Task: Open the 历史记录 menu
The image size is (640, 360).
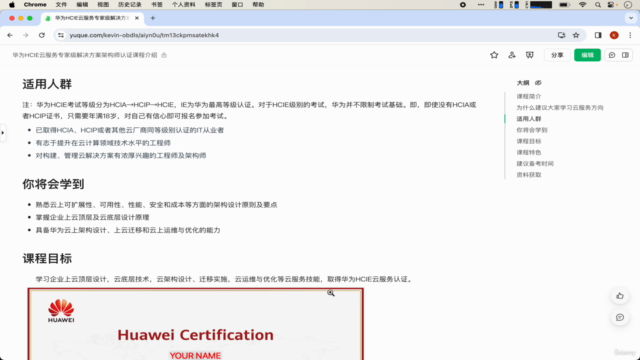Action: tap(130, 4)
